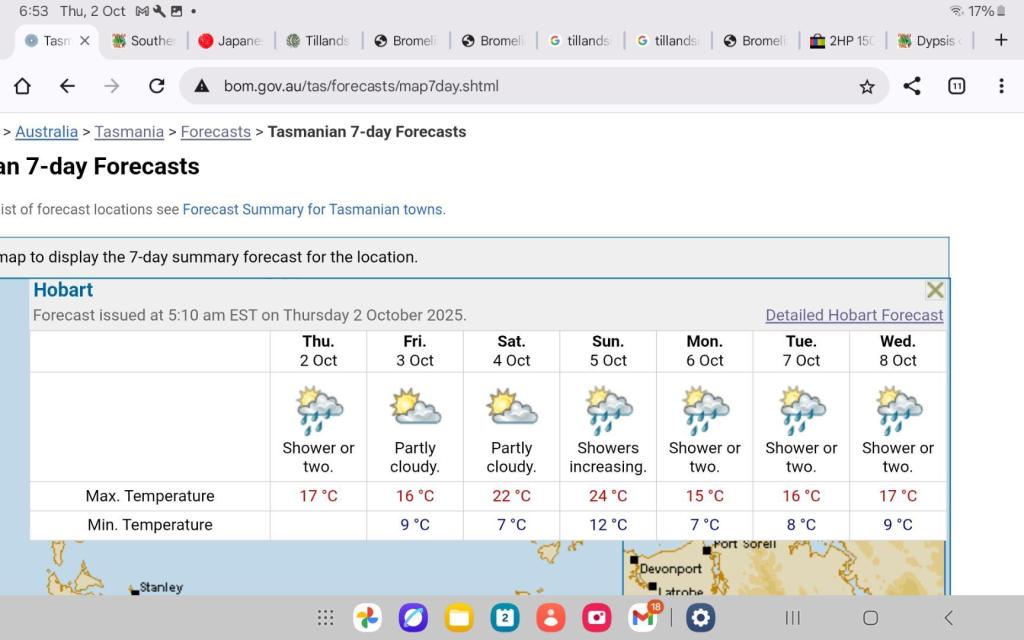
Task: Bookmark this page using the star icon
Action: point(868,86)
